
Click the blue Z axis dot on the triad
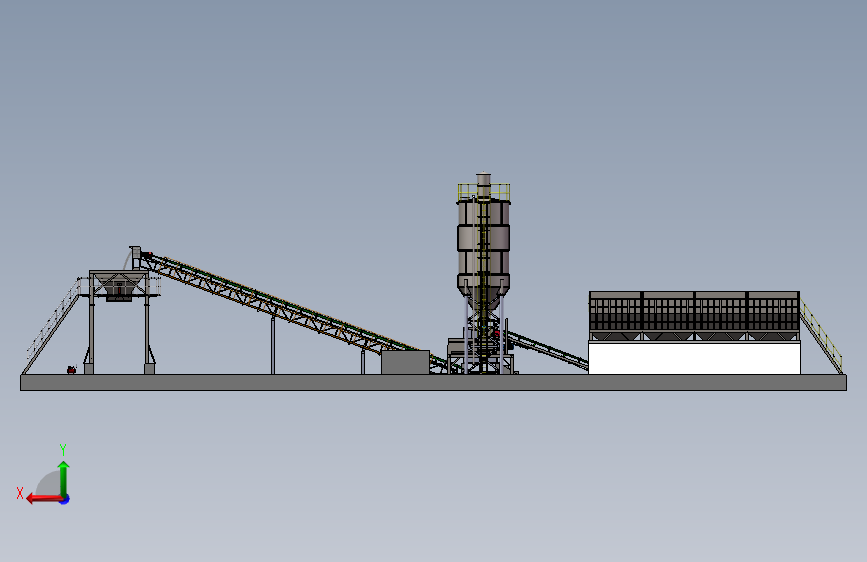pyautogui.click(x=65, y=499)
